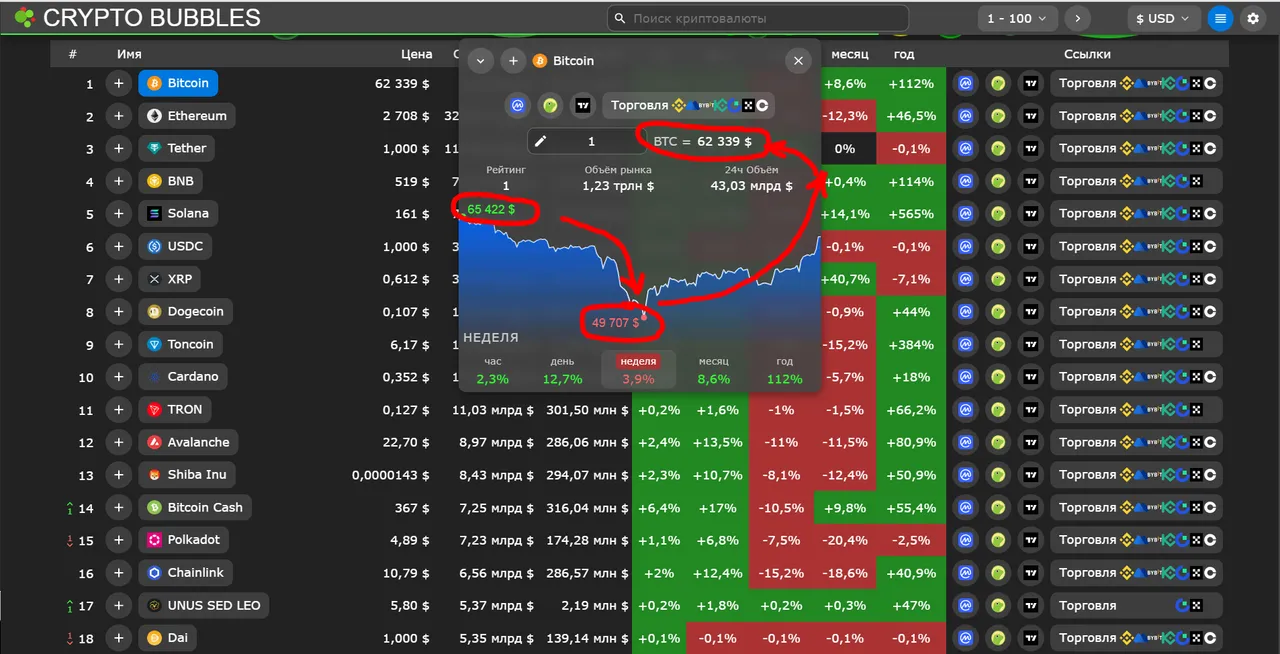Open CoinGecko icon in Toncoin row
The height and width of the screenshot is (654, 1280).
coord(998,344)
